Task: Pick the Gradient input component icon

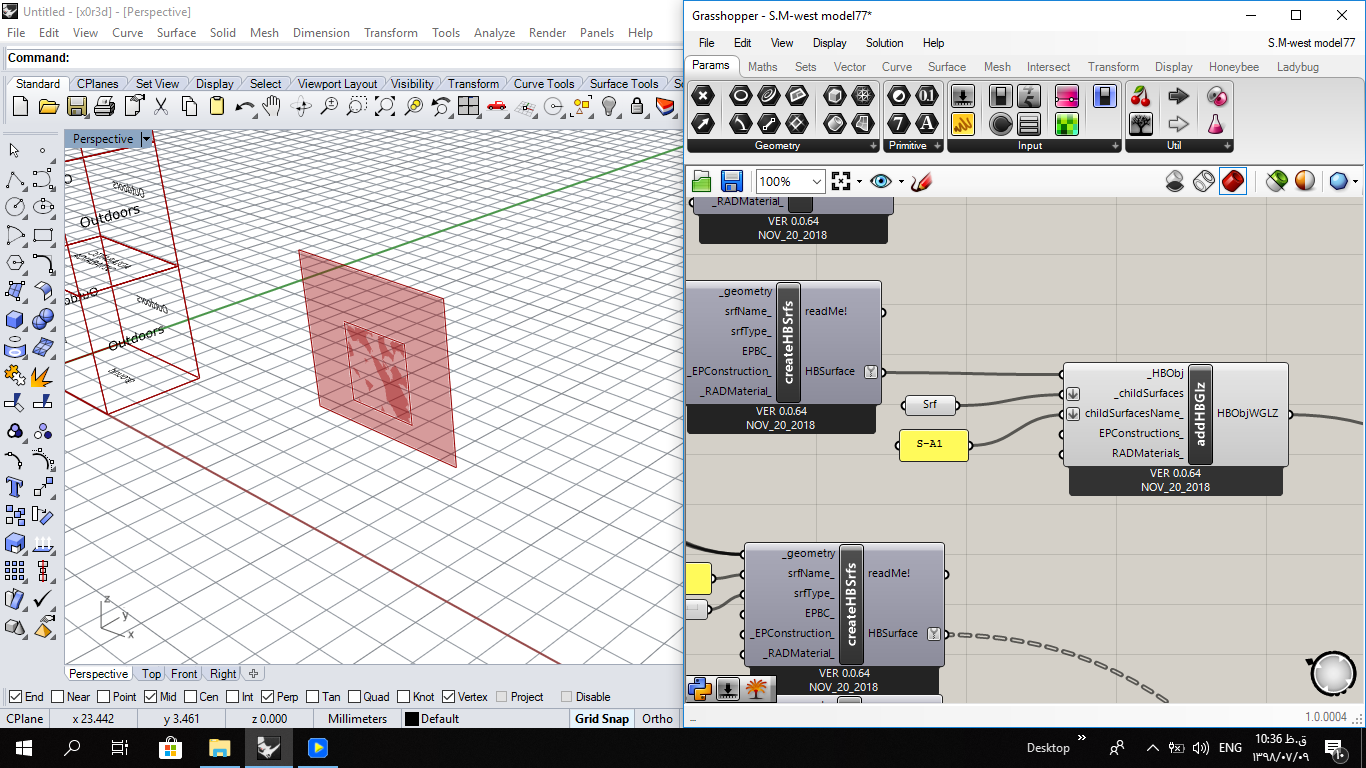Action: 1067,96
